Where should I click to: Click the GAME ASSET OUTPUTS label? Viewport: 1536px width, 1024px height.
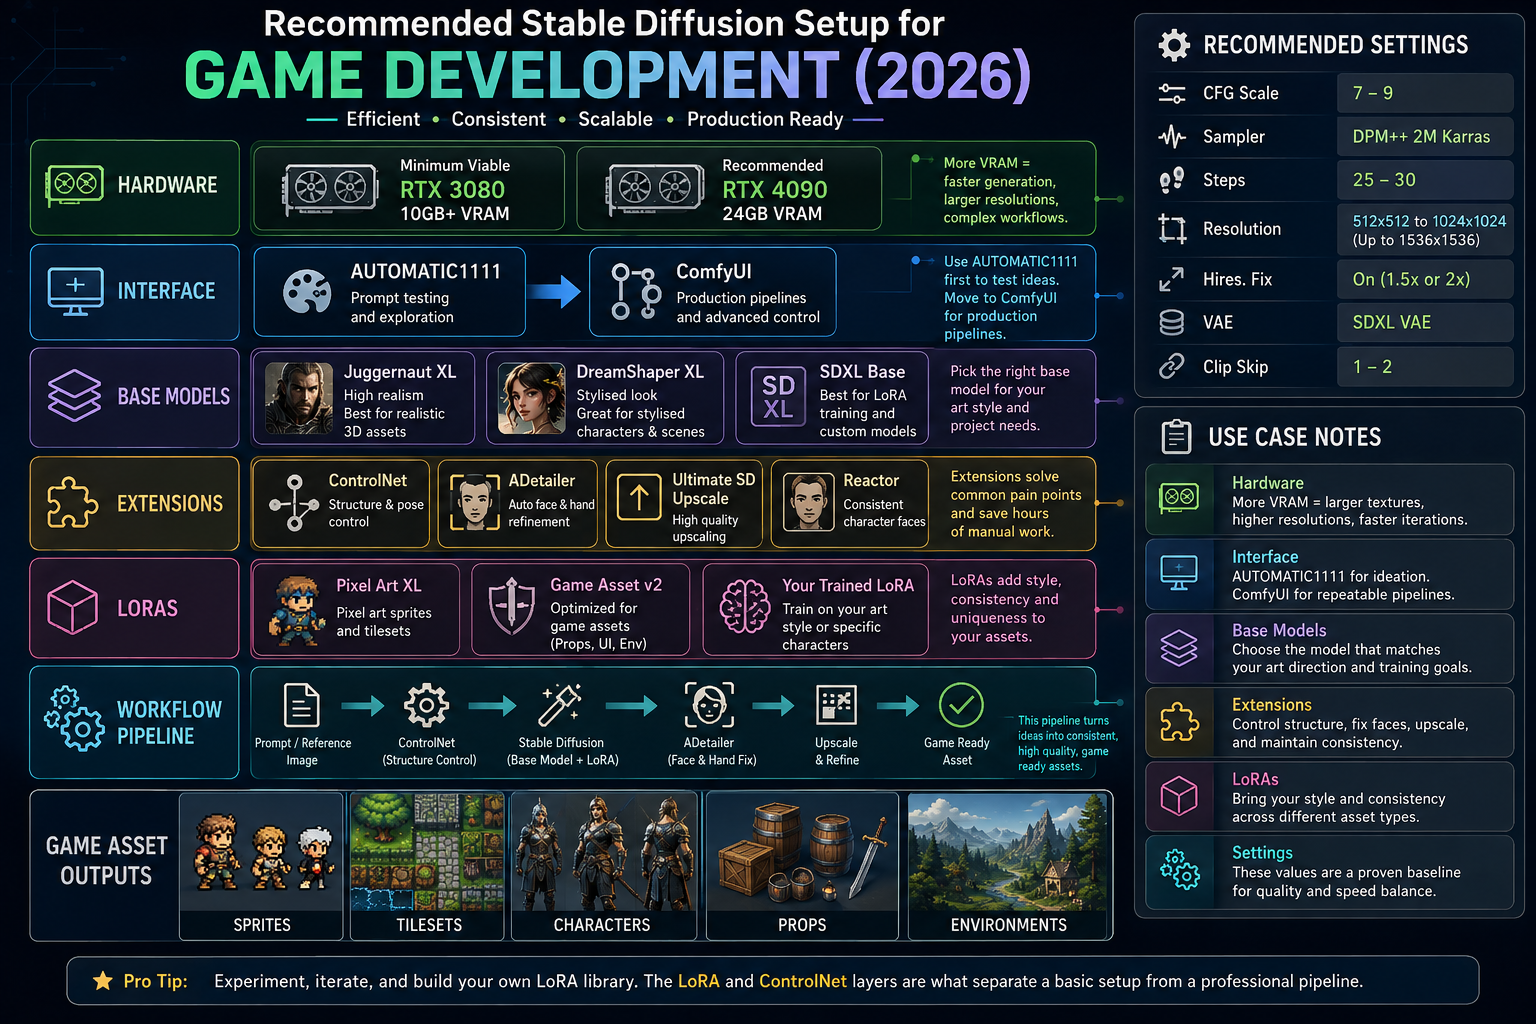(x=106, y=860)
